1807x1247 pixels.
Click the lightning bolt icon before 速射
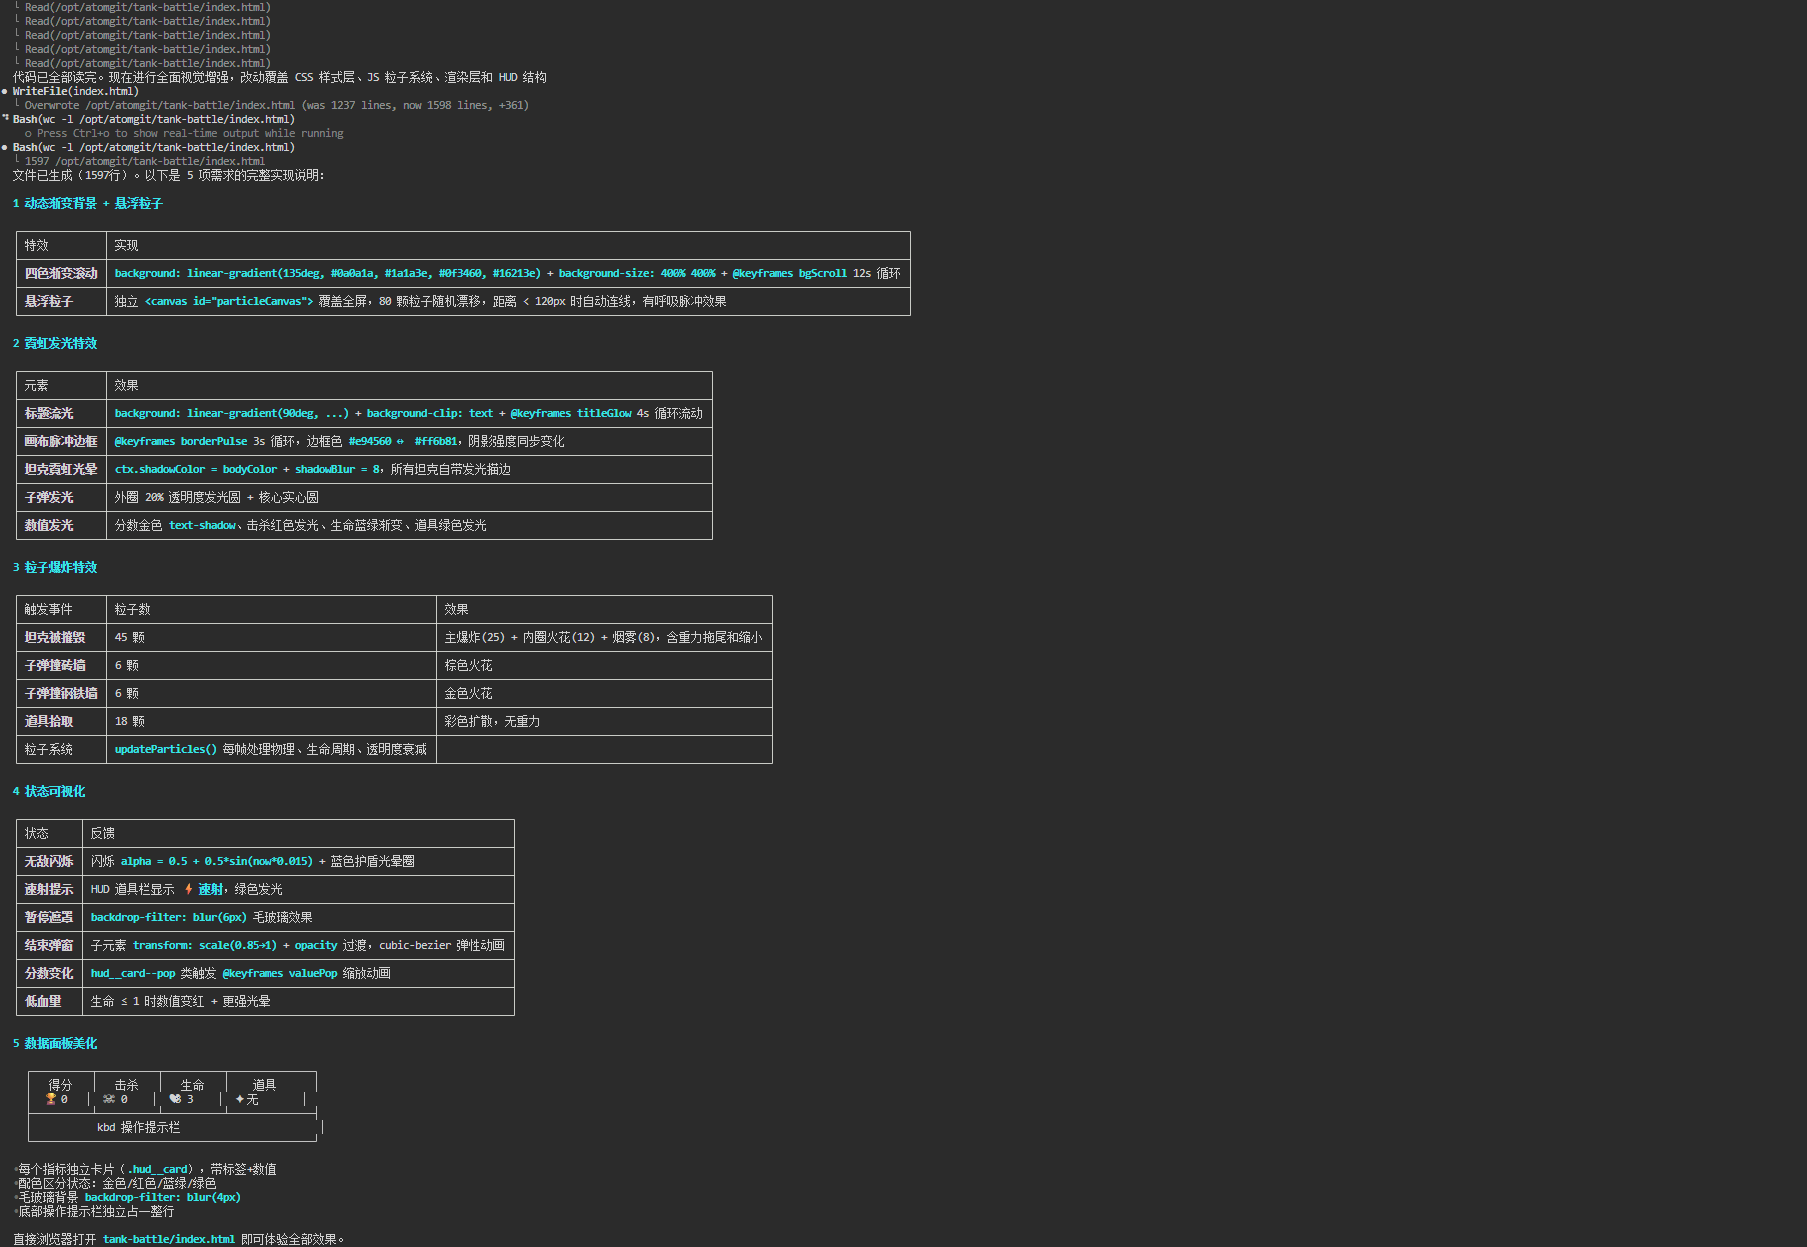point(188,889)
